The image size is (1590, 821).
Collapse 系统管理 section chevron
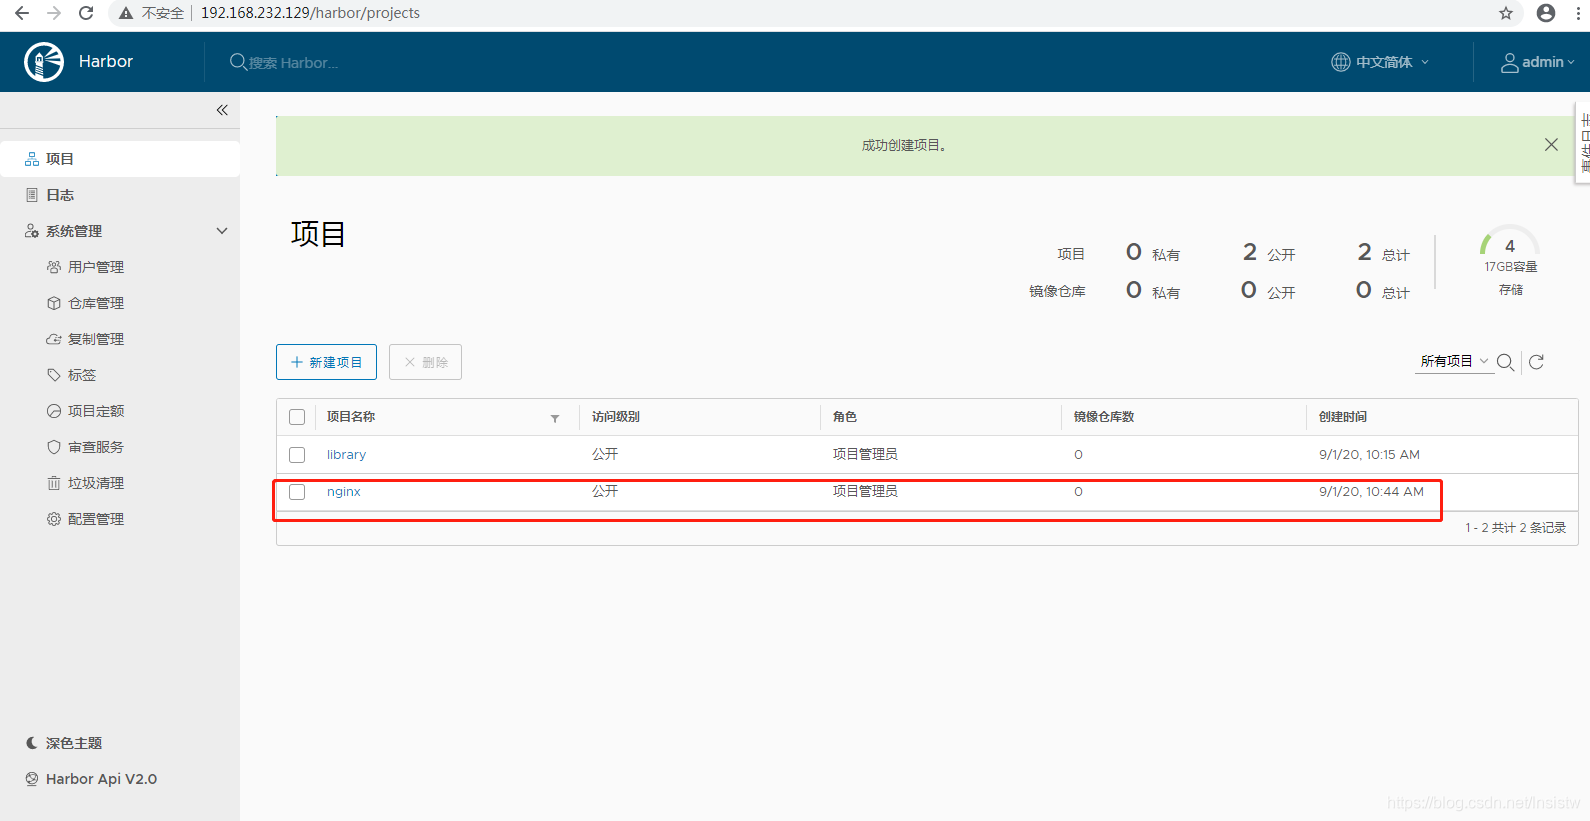(222, 231)
